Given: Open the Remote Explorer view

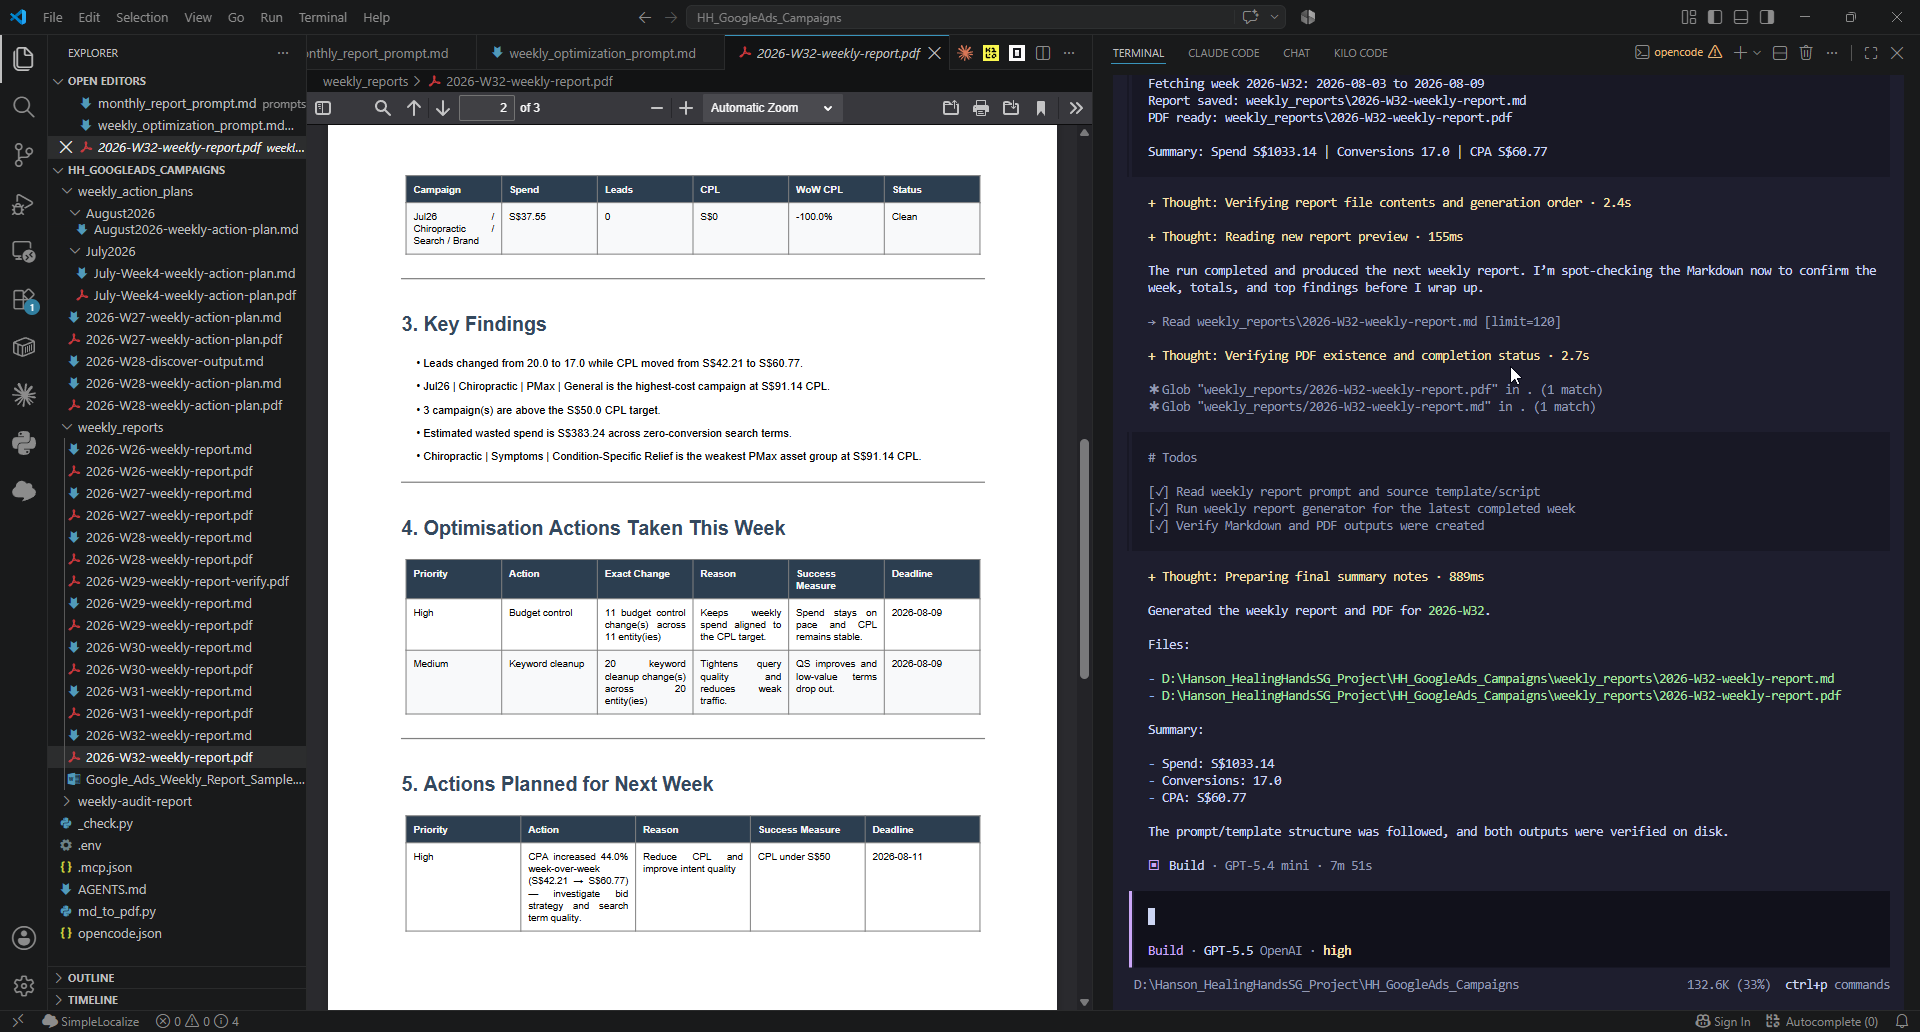Looking at the screenshot, I should pyautogui.click(x=24, y=252).
